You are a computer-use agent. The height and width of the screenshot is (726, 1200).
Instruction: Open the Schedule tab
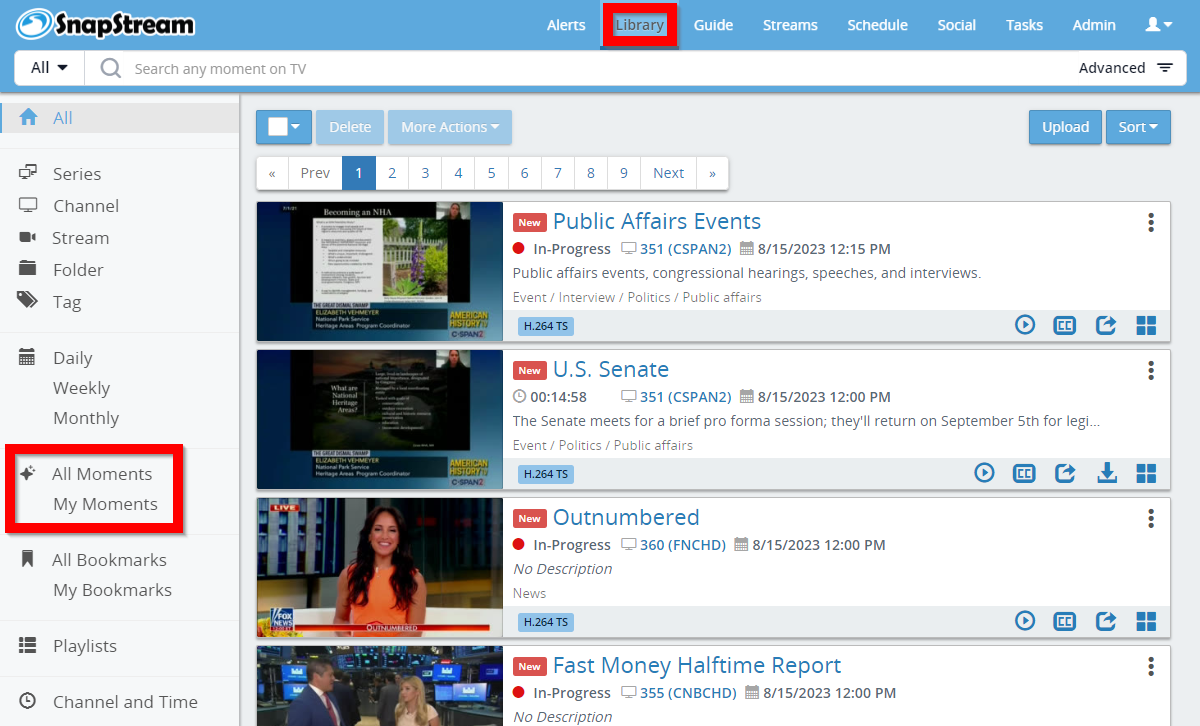(x=877, y=25)
